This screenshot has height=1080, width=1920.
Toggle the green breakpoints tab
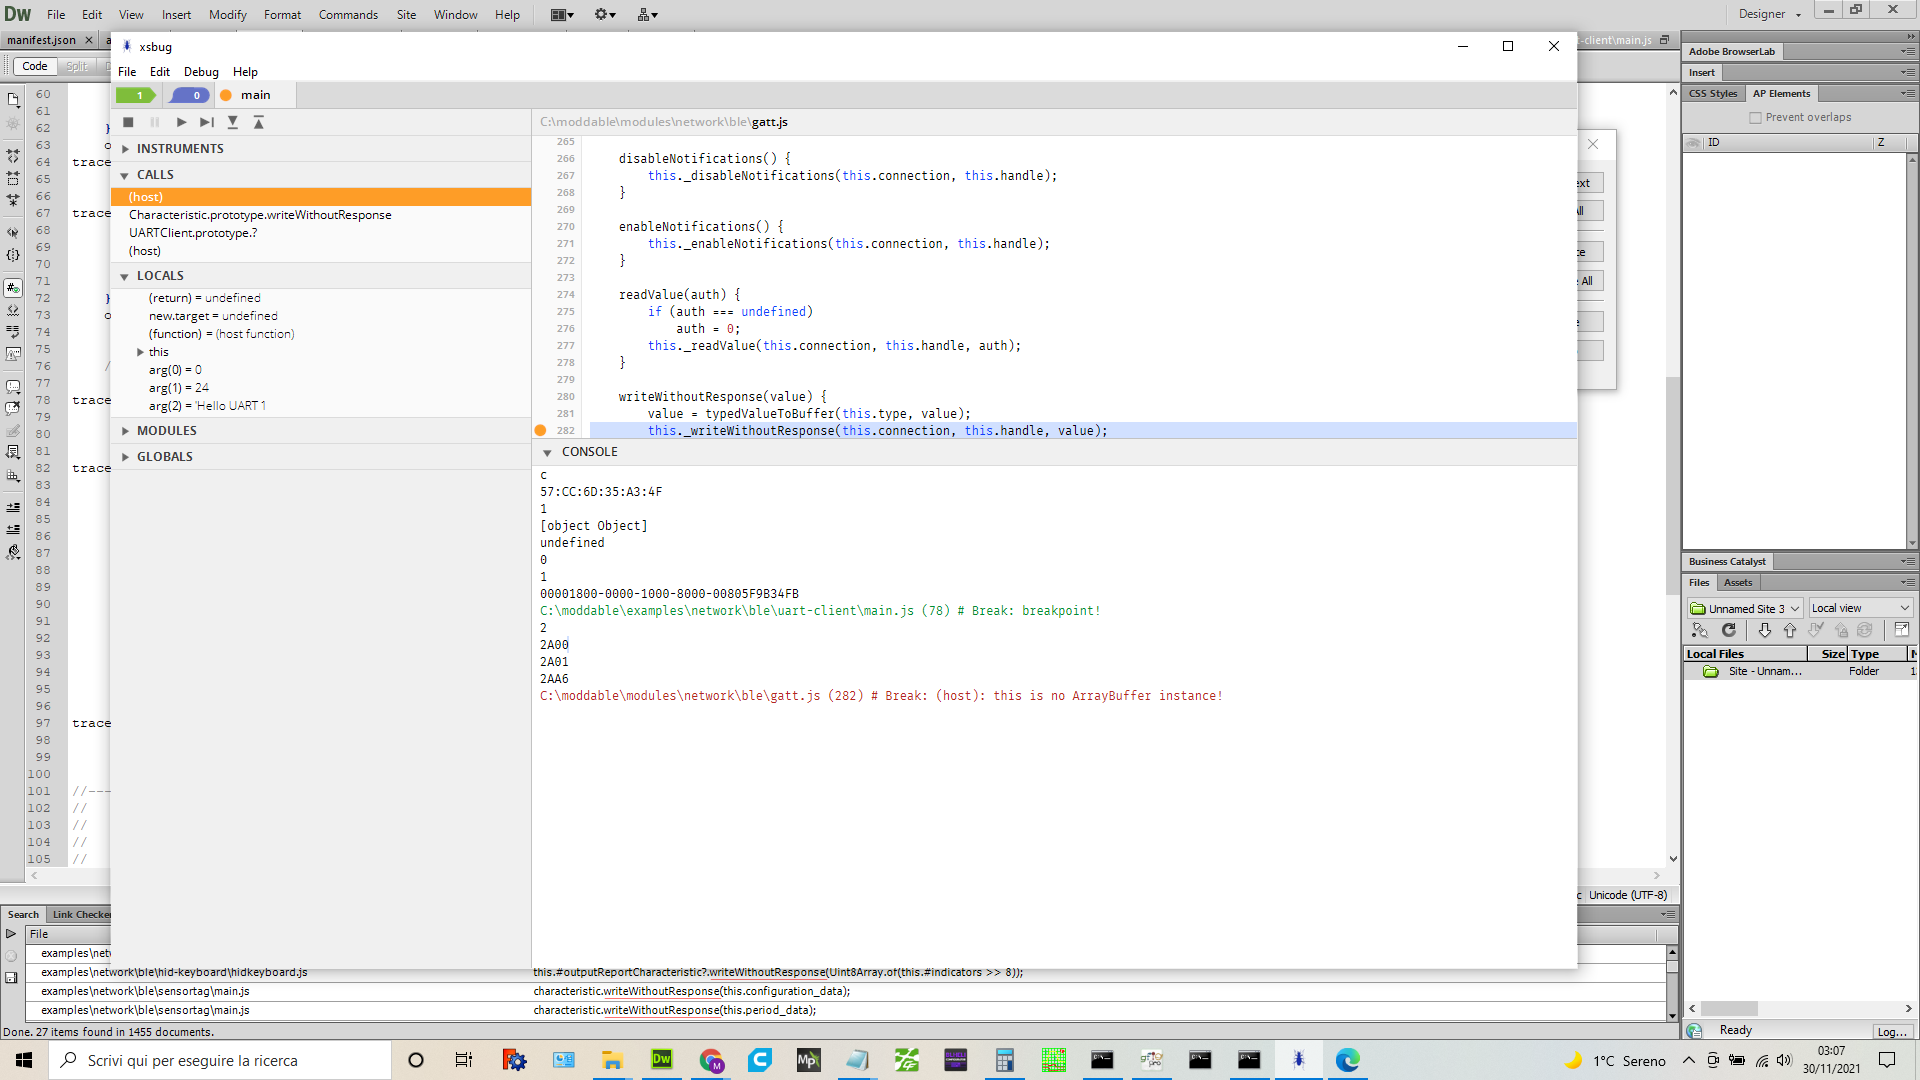coord(136,95)
